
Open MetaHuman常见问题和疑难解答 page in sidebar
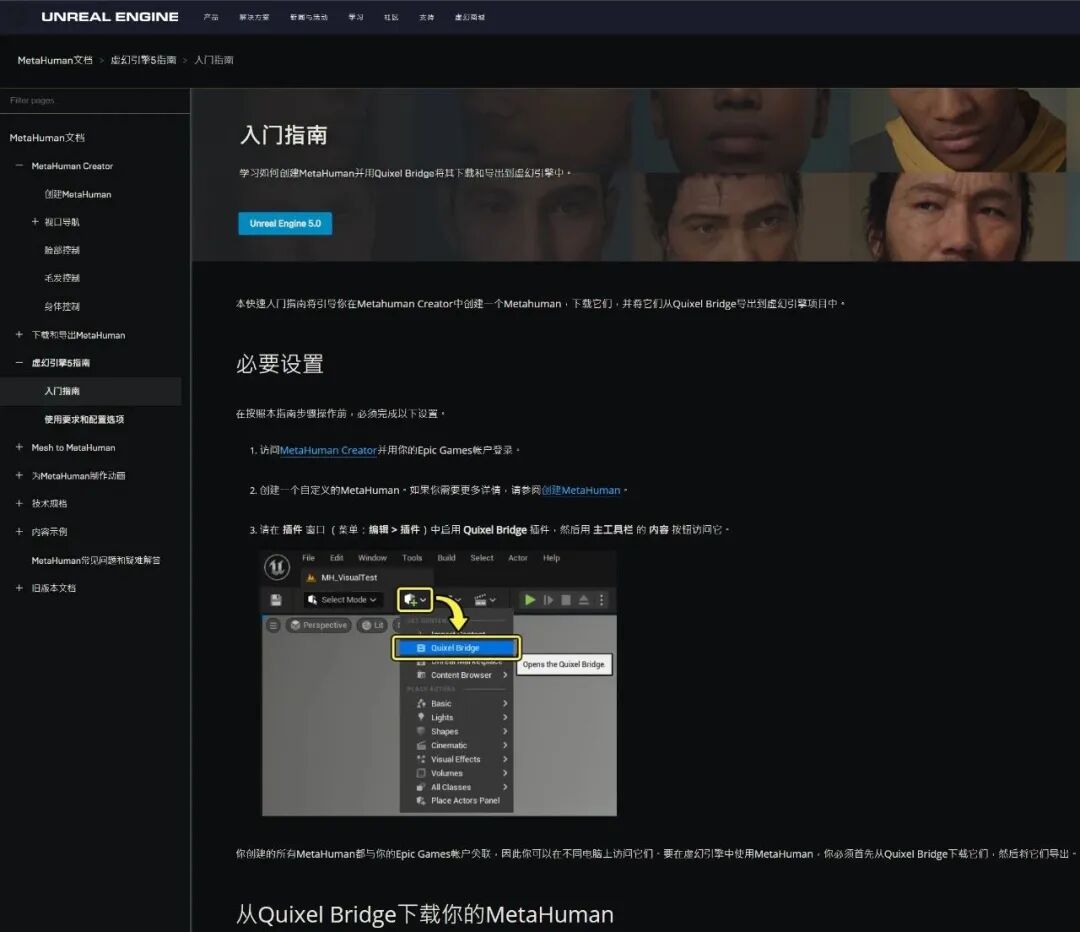tap(96, 560)
